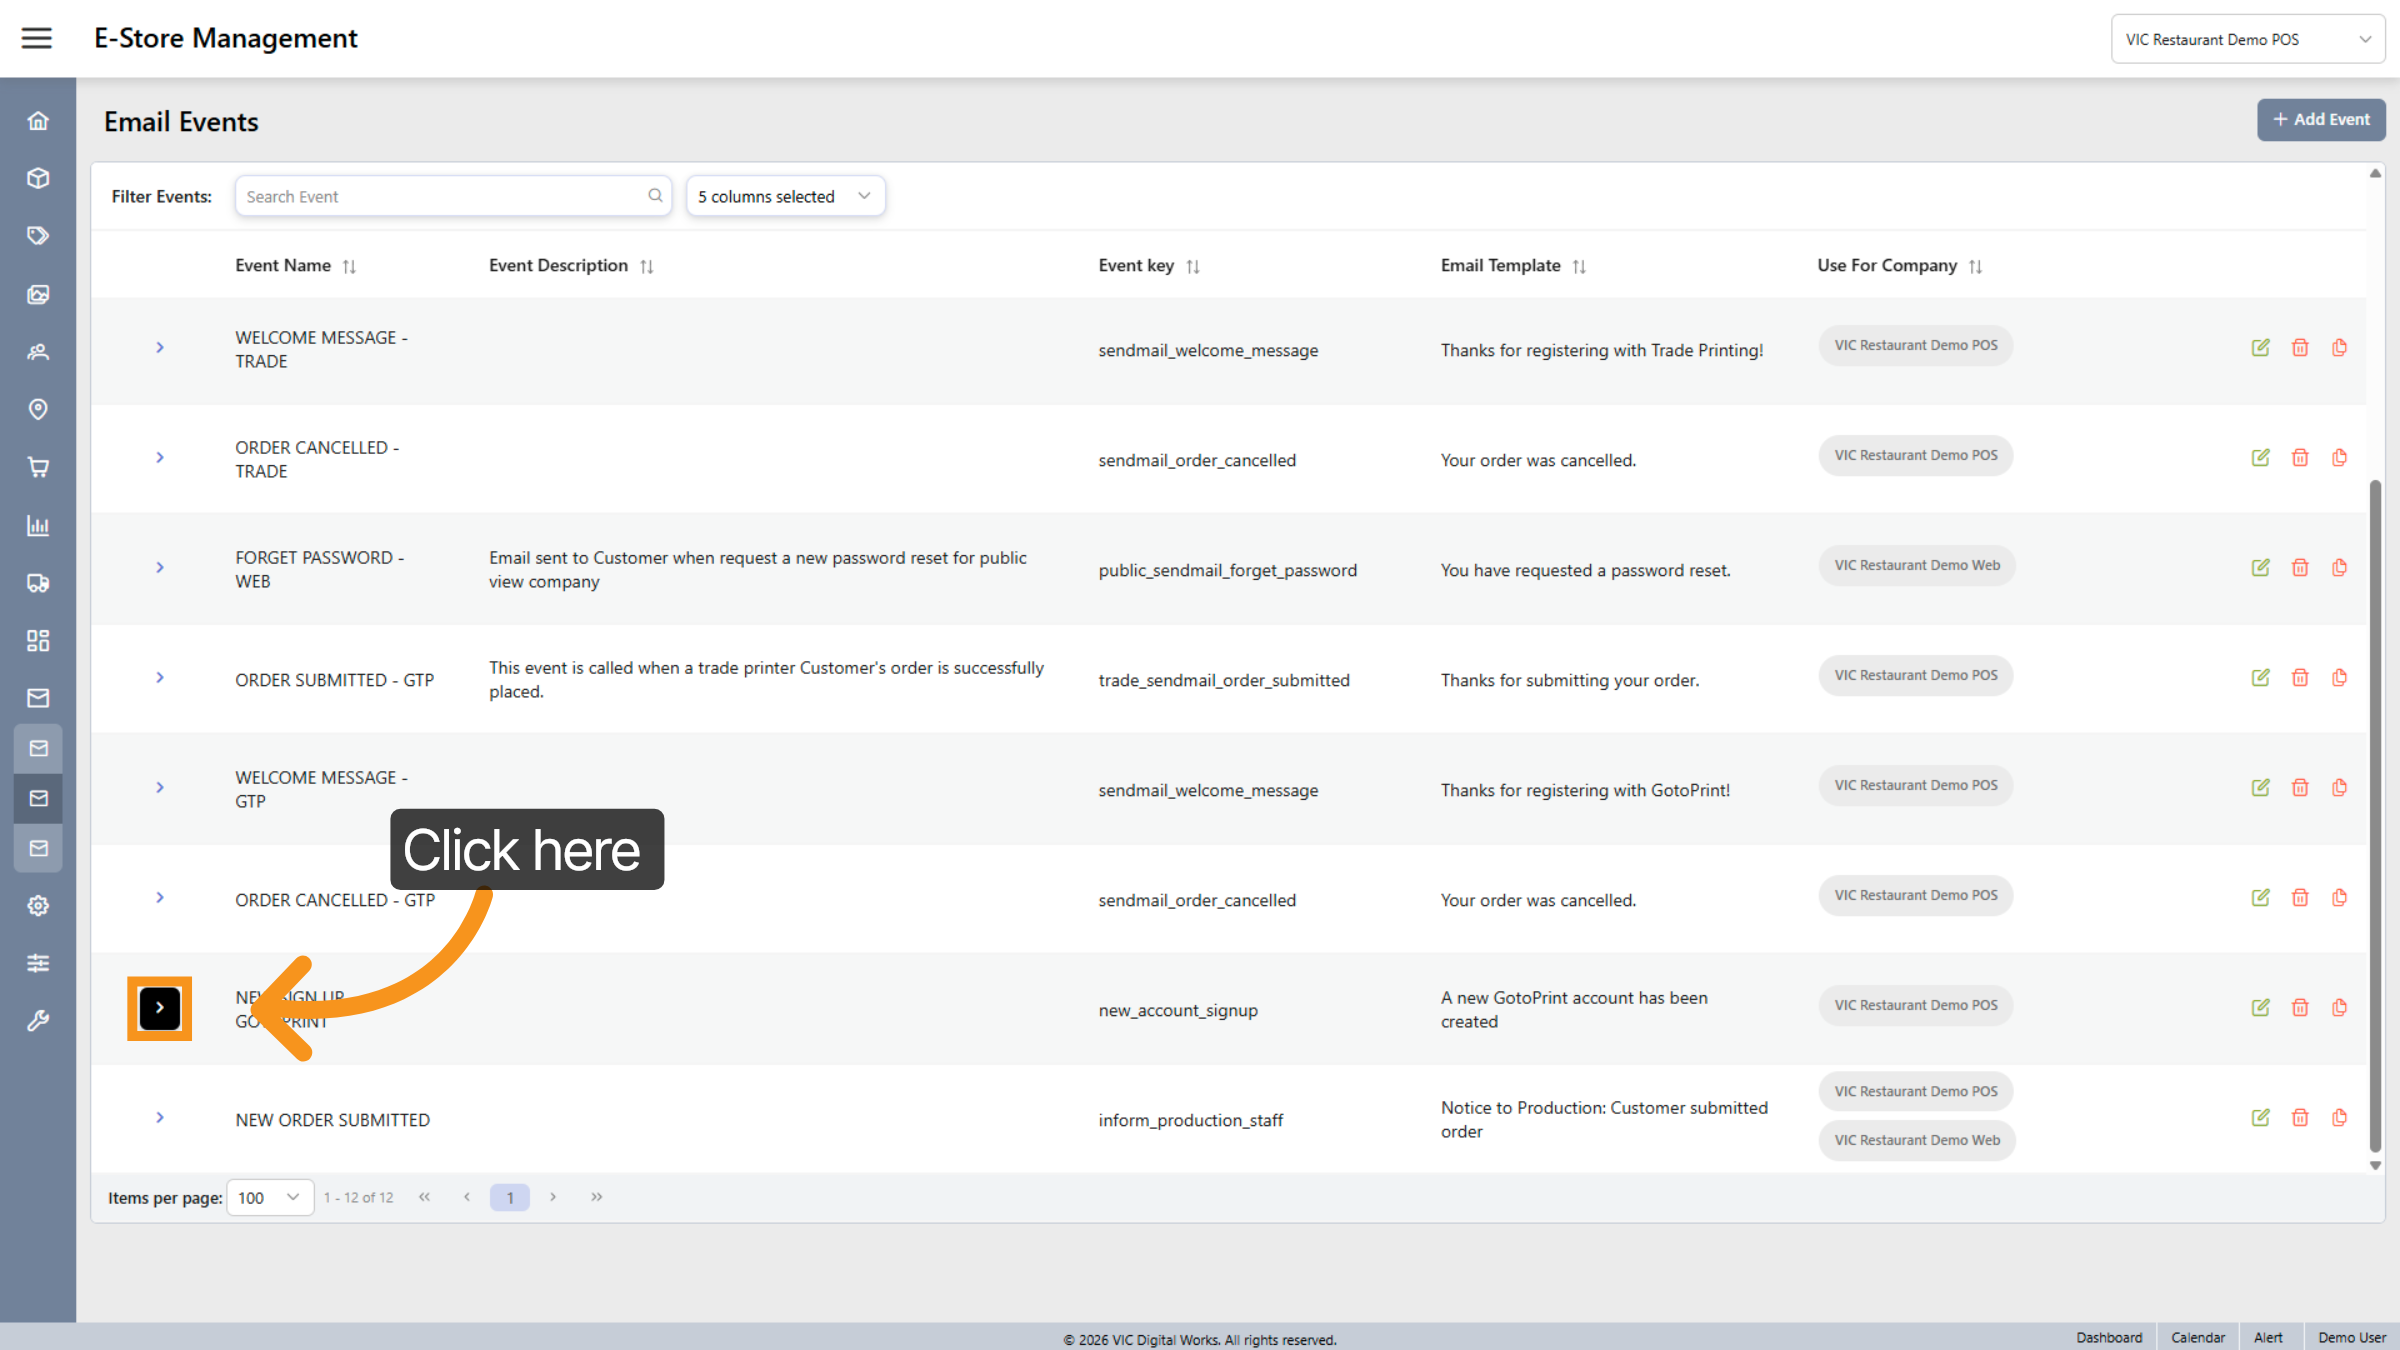Viewport: 2400px width, 1350px height.
Task: Expand the NEW ORDER SUBMITTED row
Action: click(x=160, y=1117)
